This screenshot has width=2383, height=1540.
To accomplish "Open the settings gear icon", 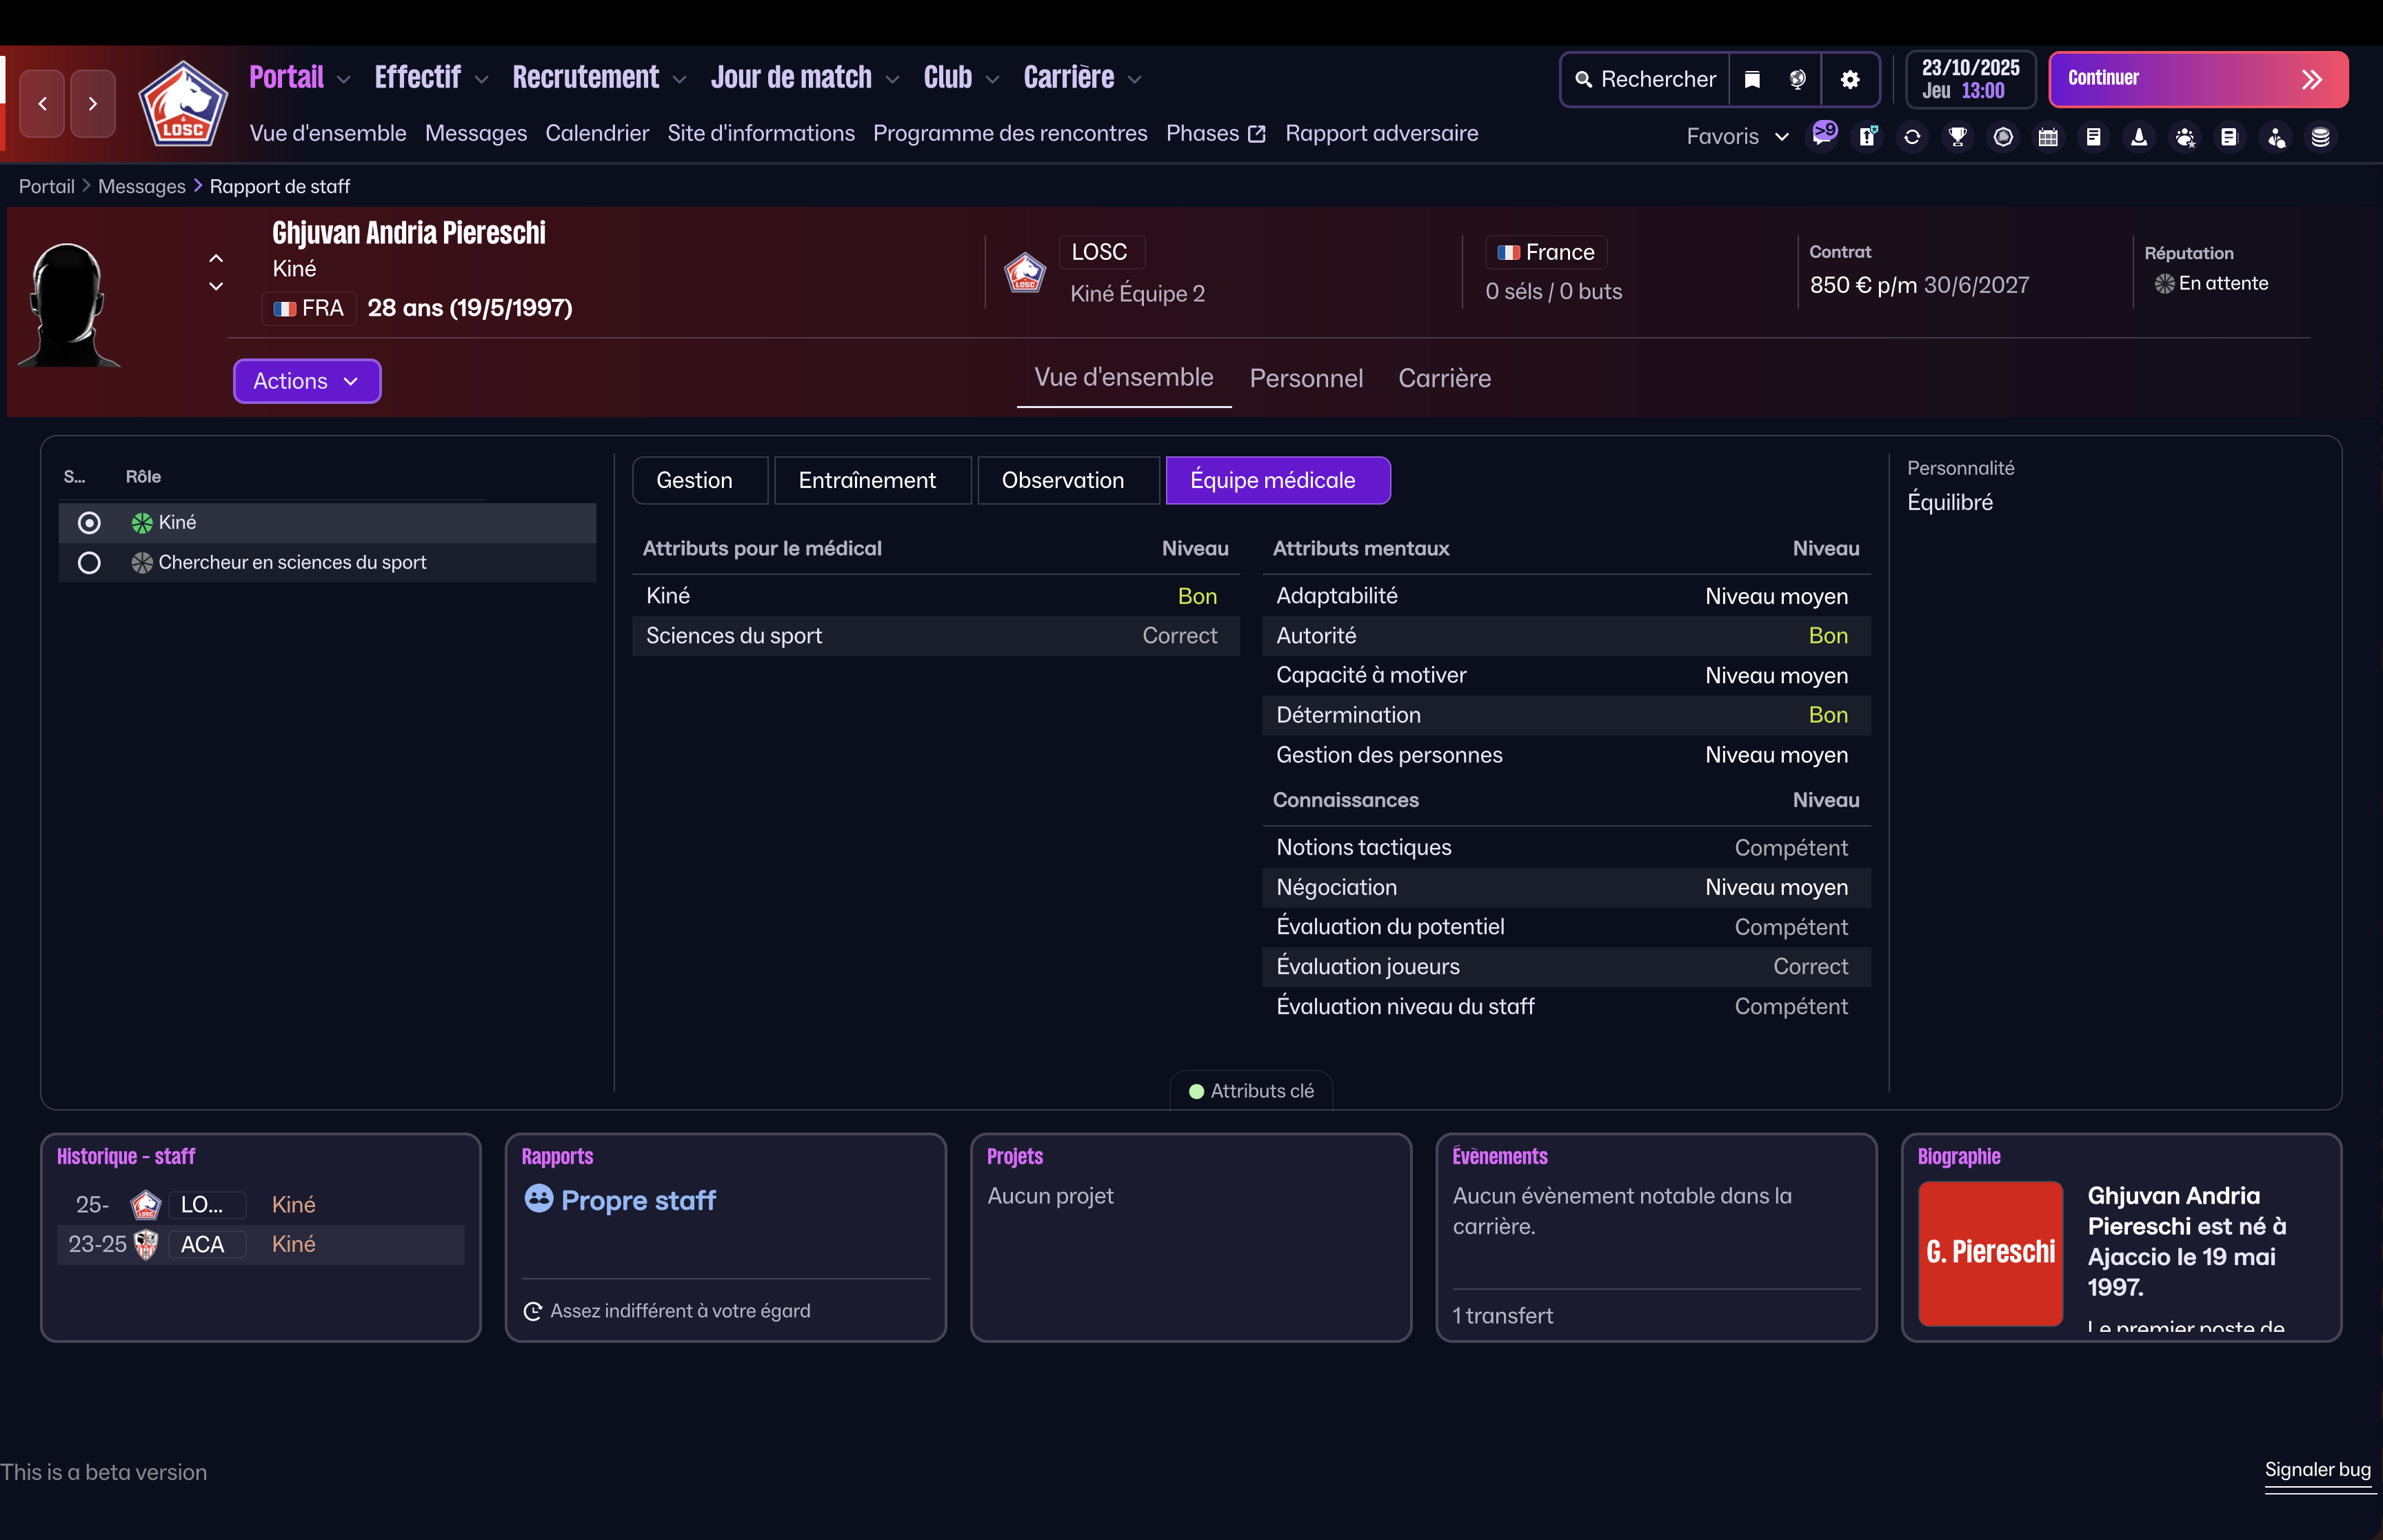I will click(1850, 79).
